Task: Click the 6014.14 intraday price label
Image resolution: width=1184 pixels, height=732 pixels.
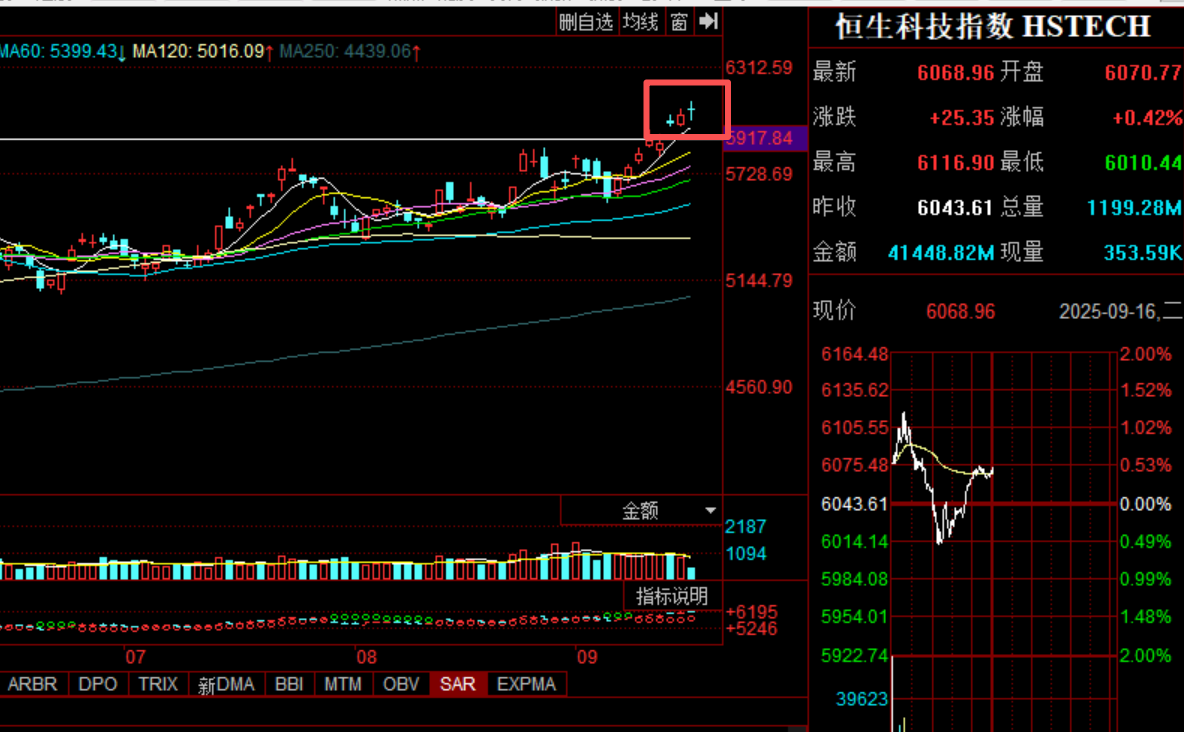Action: point(855,542)
